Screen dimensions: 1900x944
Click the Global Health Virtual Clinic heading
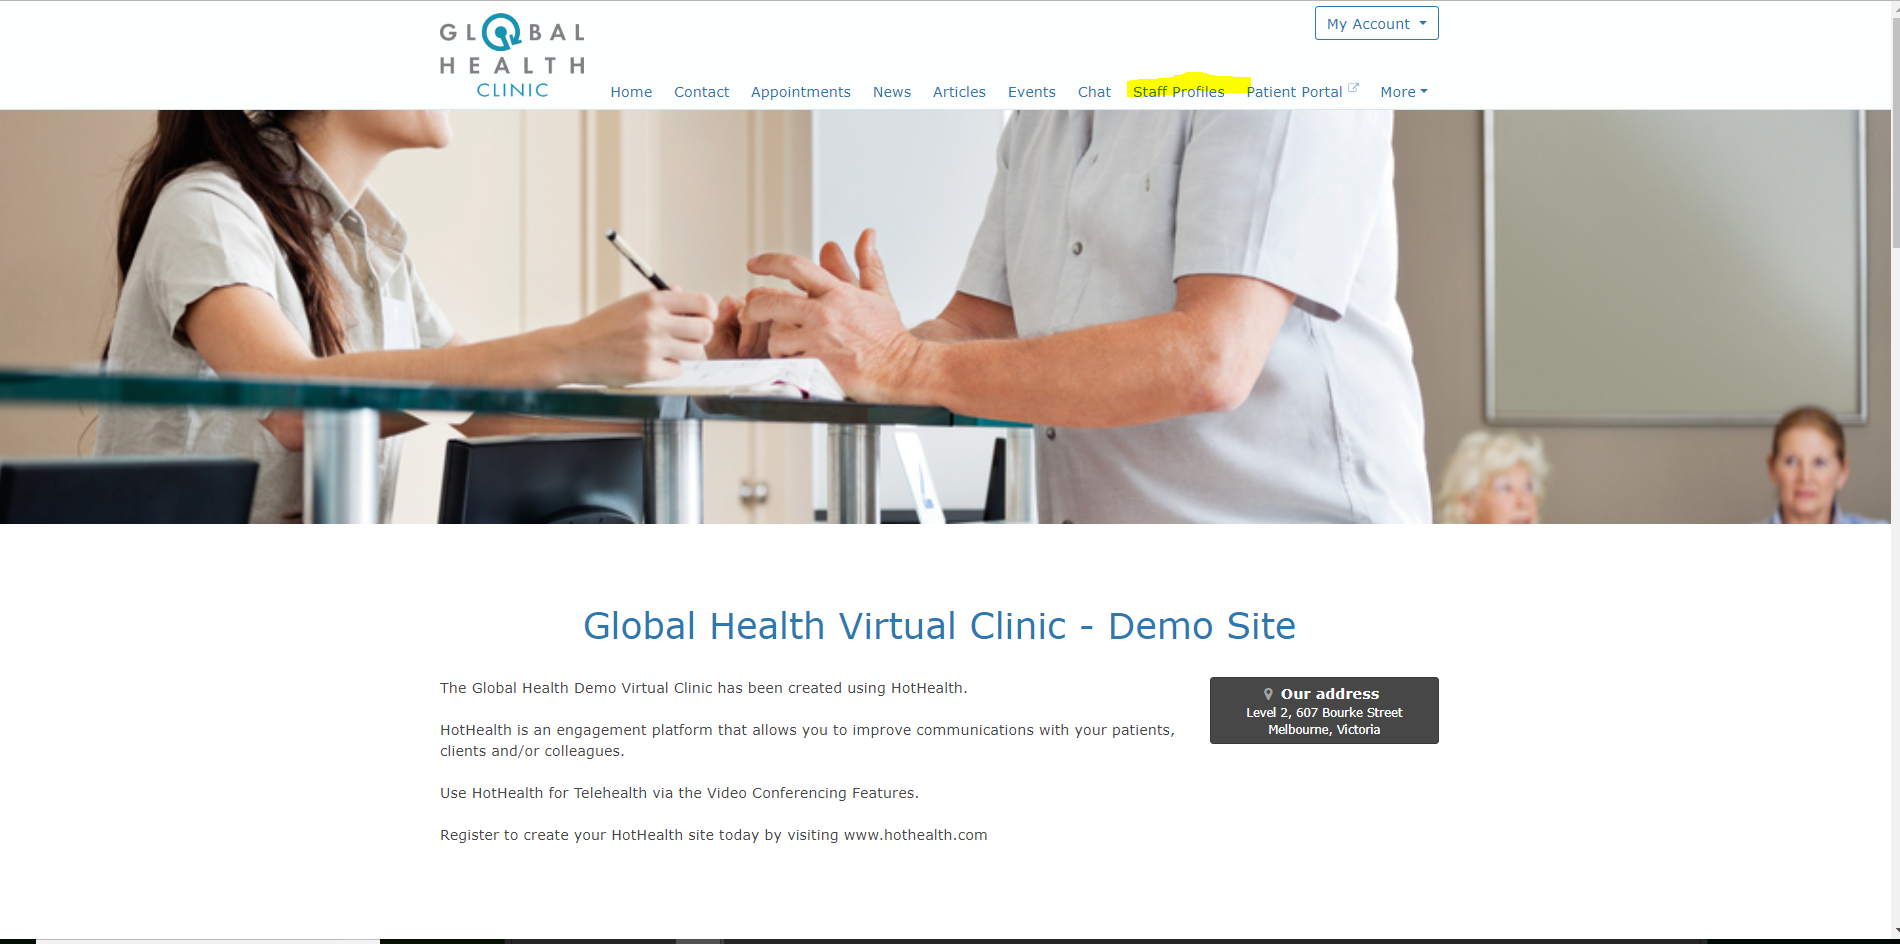[x=939, y=626]
